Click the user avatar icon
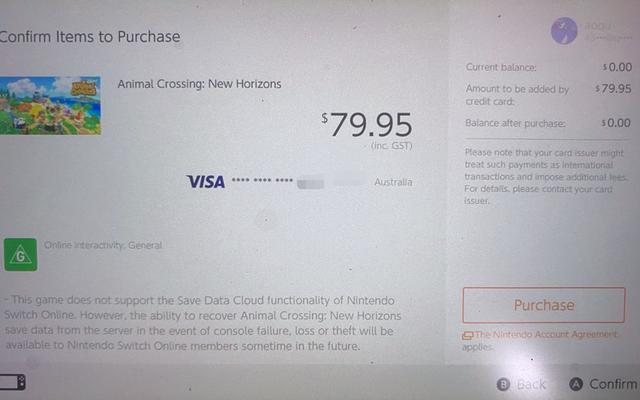 (x=565, y=30)
